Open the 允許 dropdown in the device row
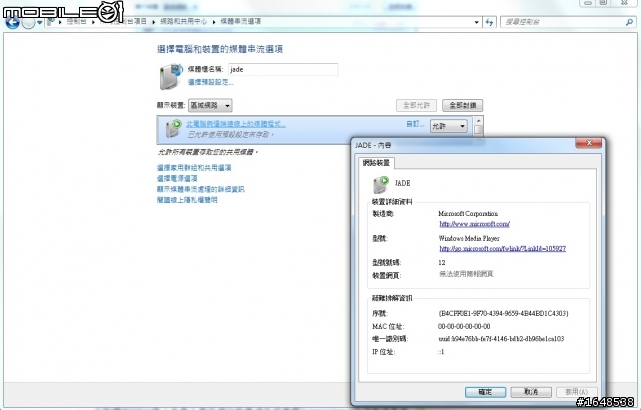641x410 pixels. coord(448,126)
